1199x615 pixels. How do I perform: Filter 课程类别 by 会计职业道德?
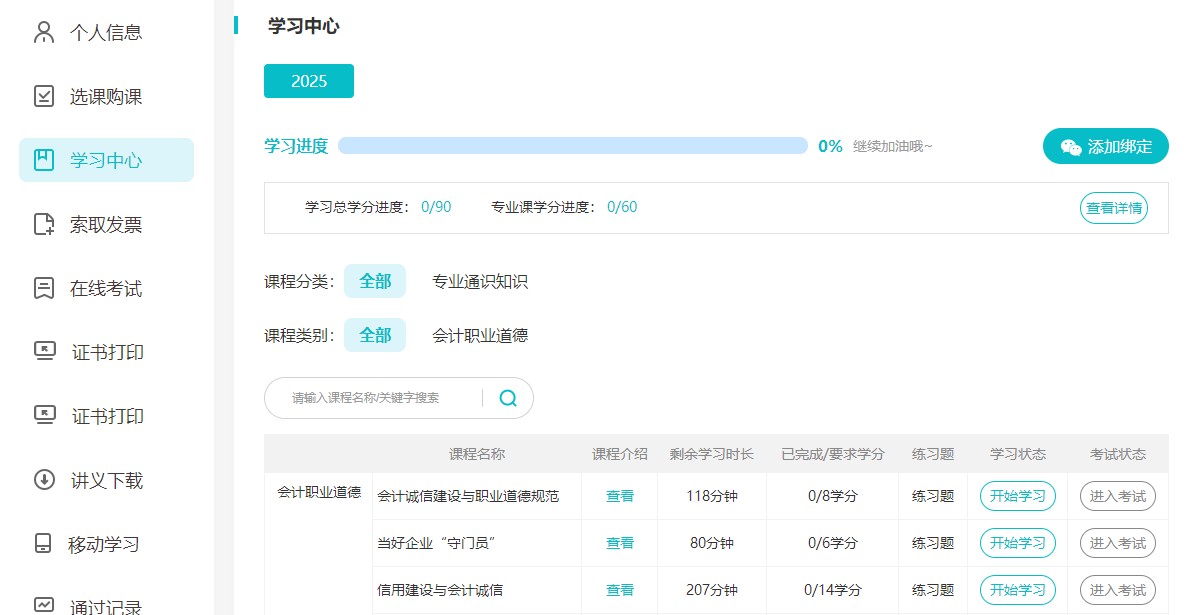click(x=479, y=335)
